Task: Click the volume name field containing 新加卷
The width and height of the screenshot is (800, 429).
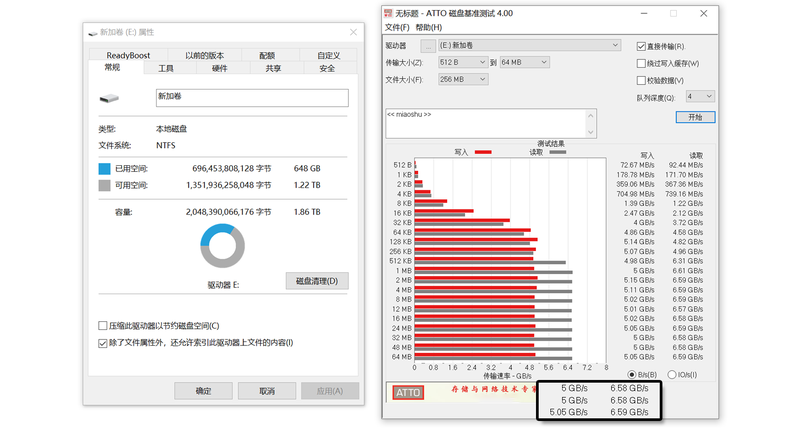Action: 252,98
